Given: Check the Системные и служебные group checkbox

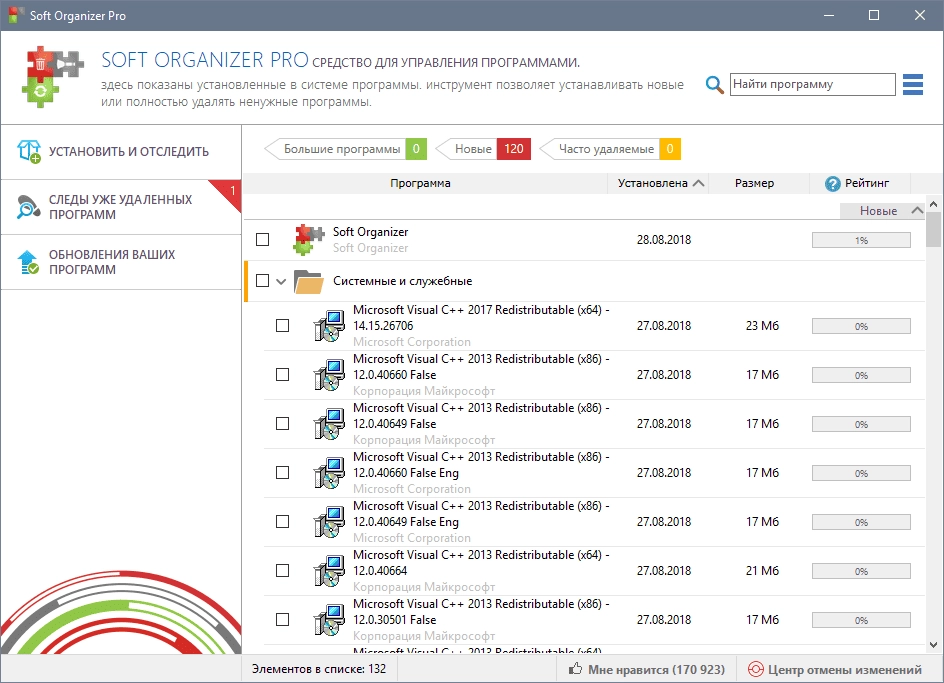Looking at the screenshot, I should coord(262,281).
